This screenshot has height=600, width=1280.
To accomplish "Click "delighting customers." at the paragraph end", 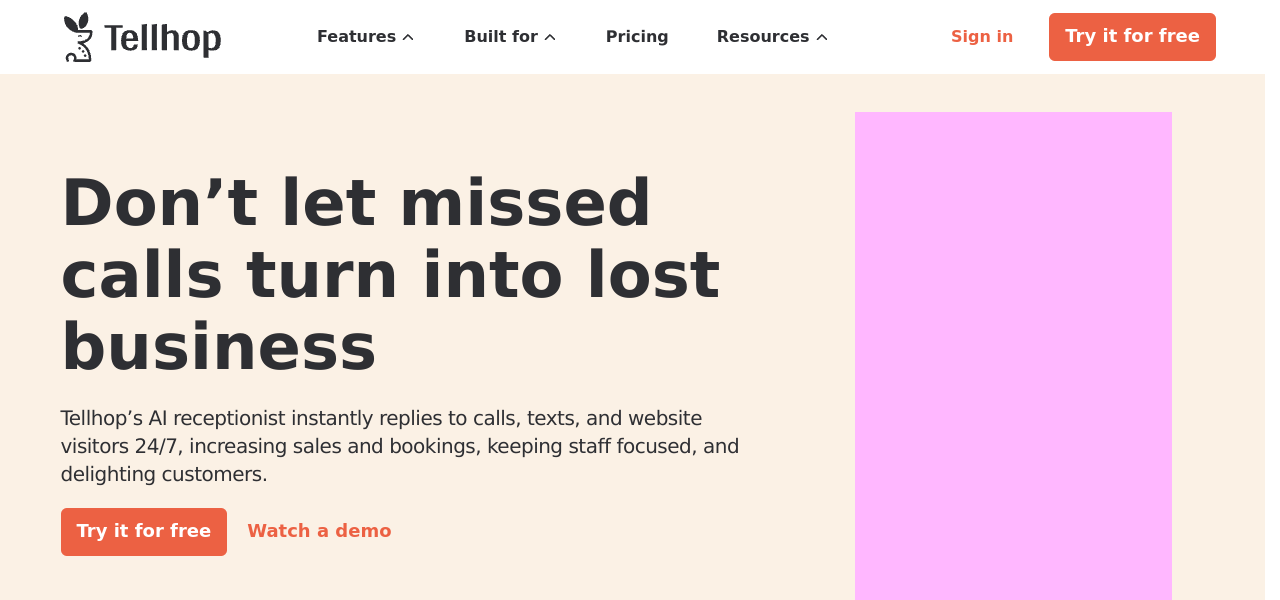I will (x=164, y=474).
